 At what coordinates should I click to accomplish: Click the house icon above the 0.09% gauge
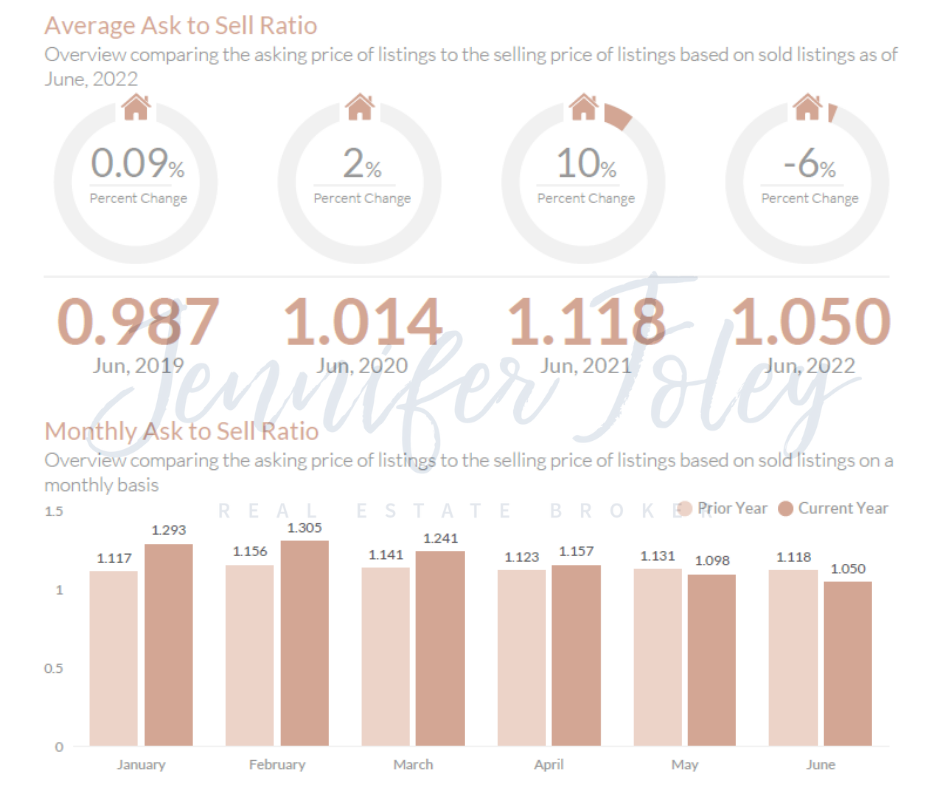pyautogui.click(x=136, y=107)
